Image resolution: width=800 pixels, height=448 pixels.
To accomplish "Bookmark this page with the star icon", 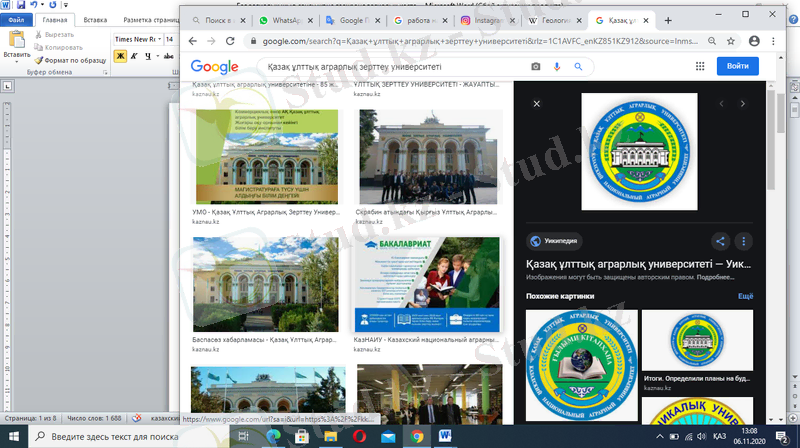I will pos(731,41).
